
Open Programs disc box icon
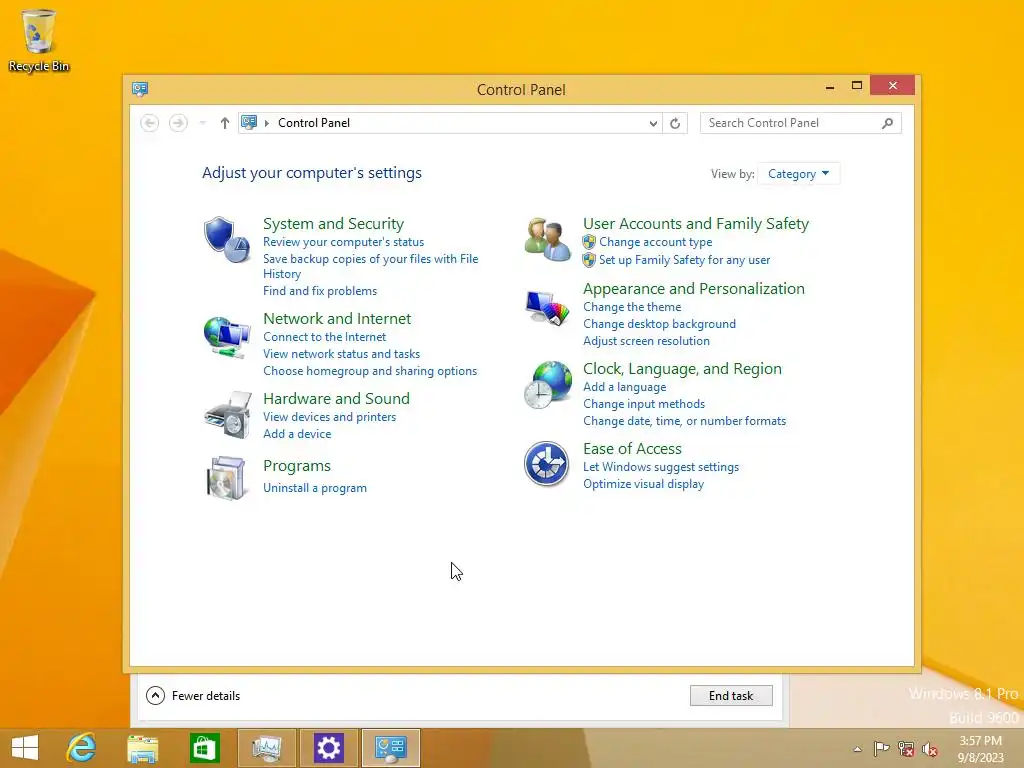click(x=227, y=478)
